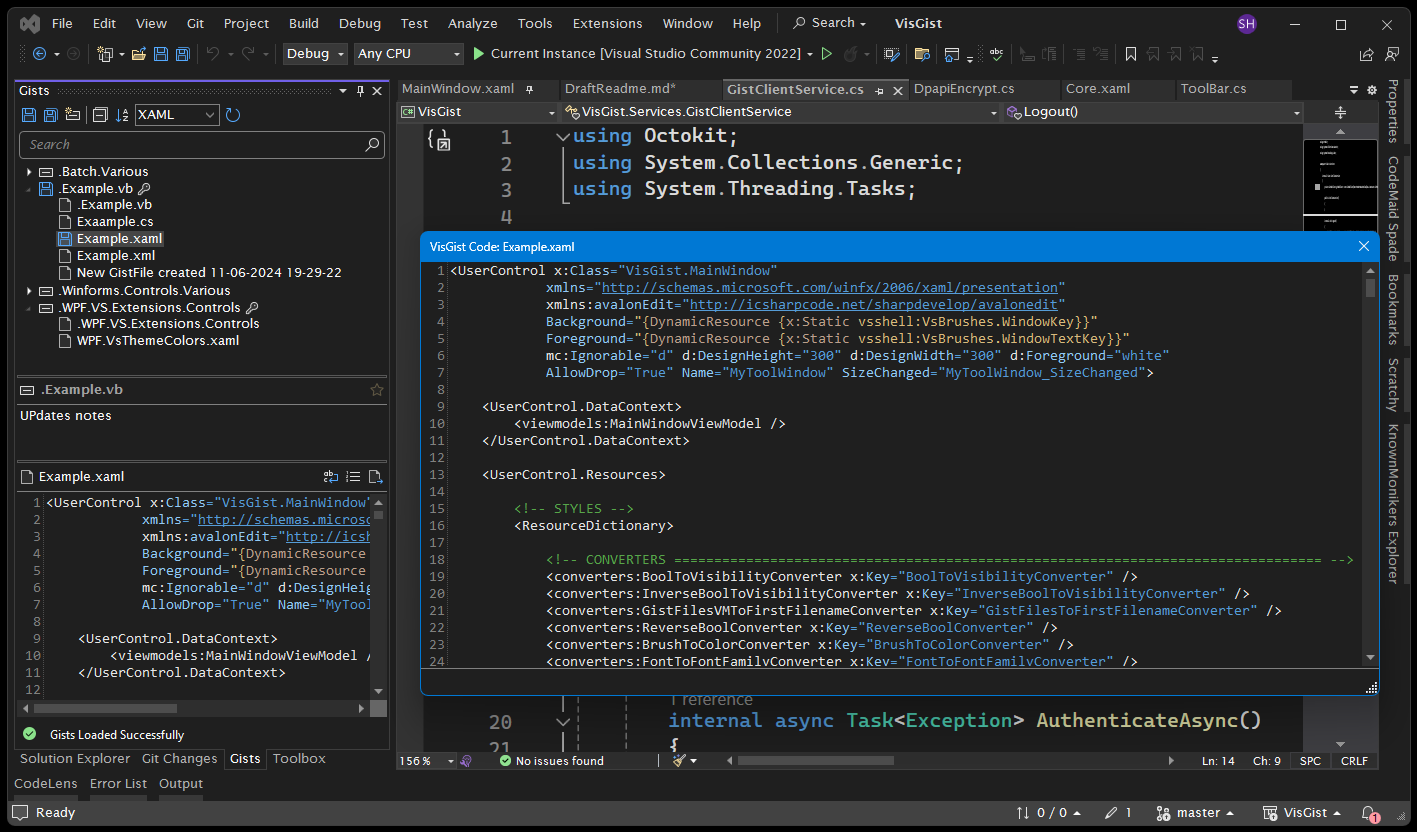The width and height of the screenshot is (1417, 832).
Task: Click the Send Feedback icon at top right
Action: 1394,54
